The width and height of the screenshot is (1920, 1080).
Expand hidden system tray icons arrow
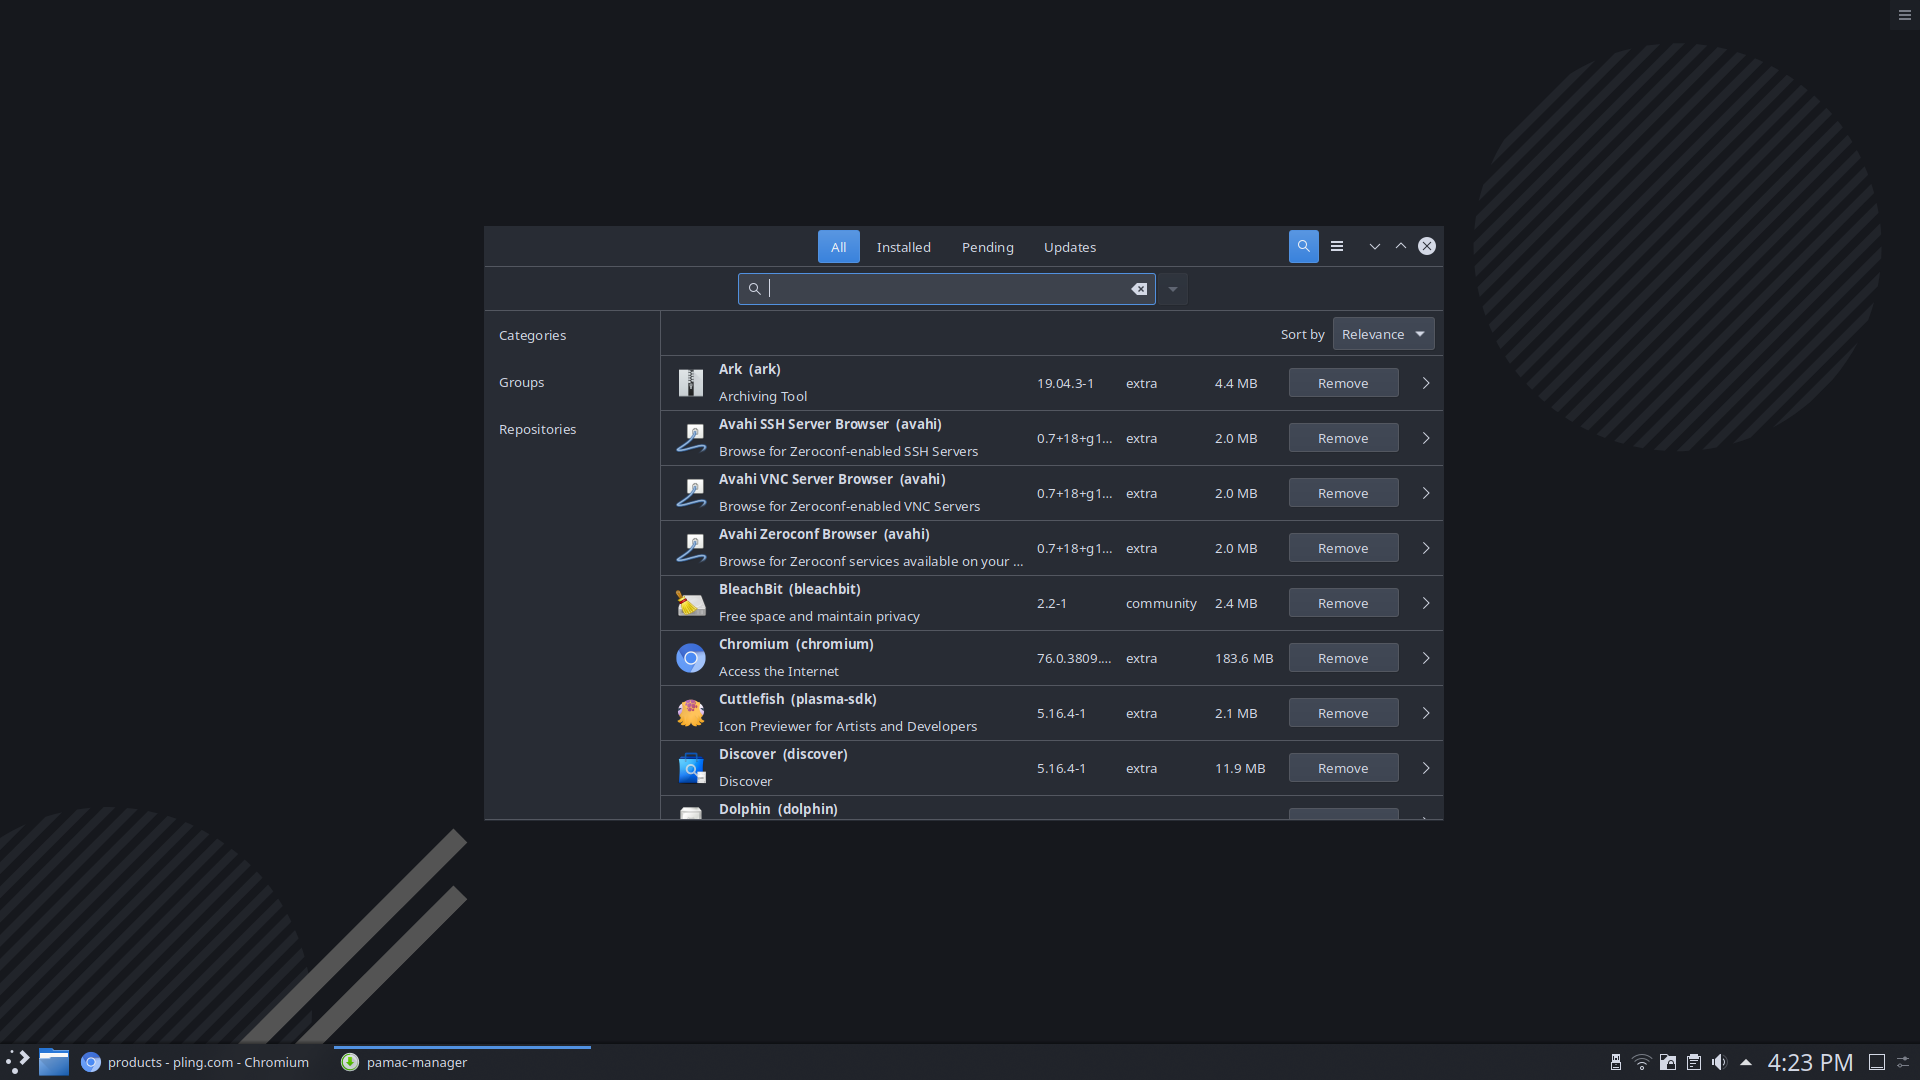[x=1745, y=1062]
